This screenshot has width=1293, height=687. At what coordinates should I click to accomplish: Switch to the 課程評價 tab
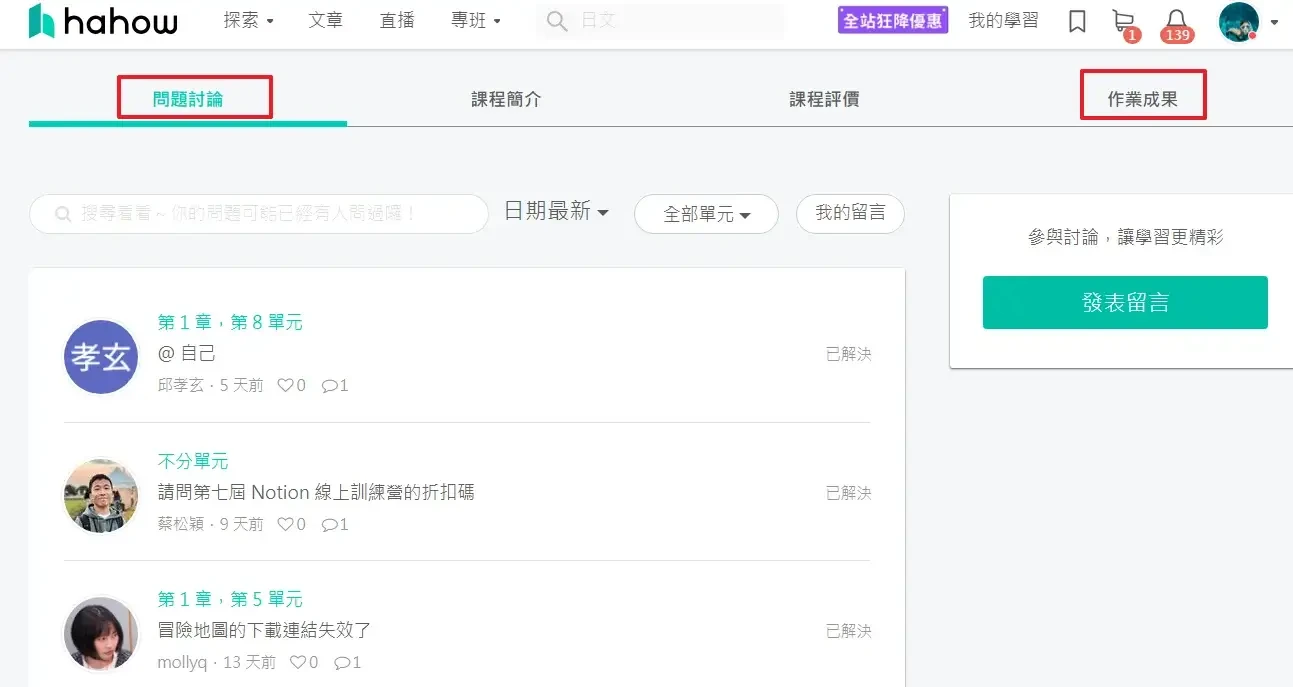824,99
